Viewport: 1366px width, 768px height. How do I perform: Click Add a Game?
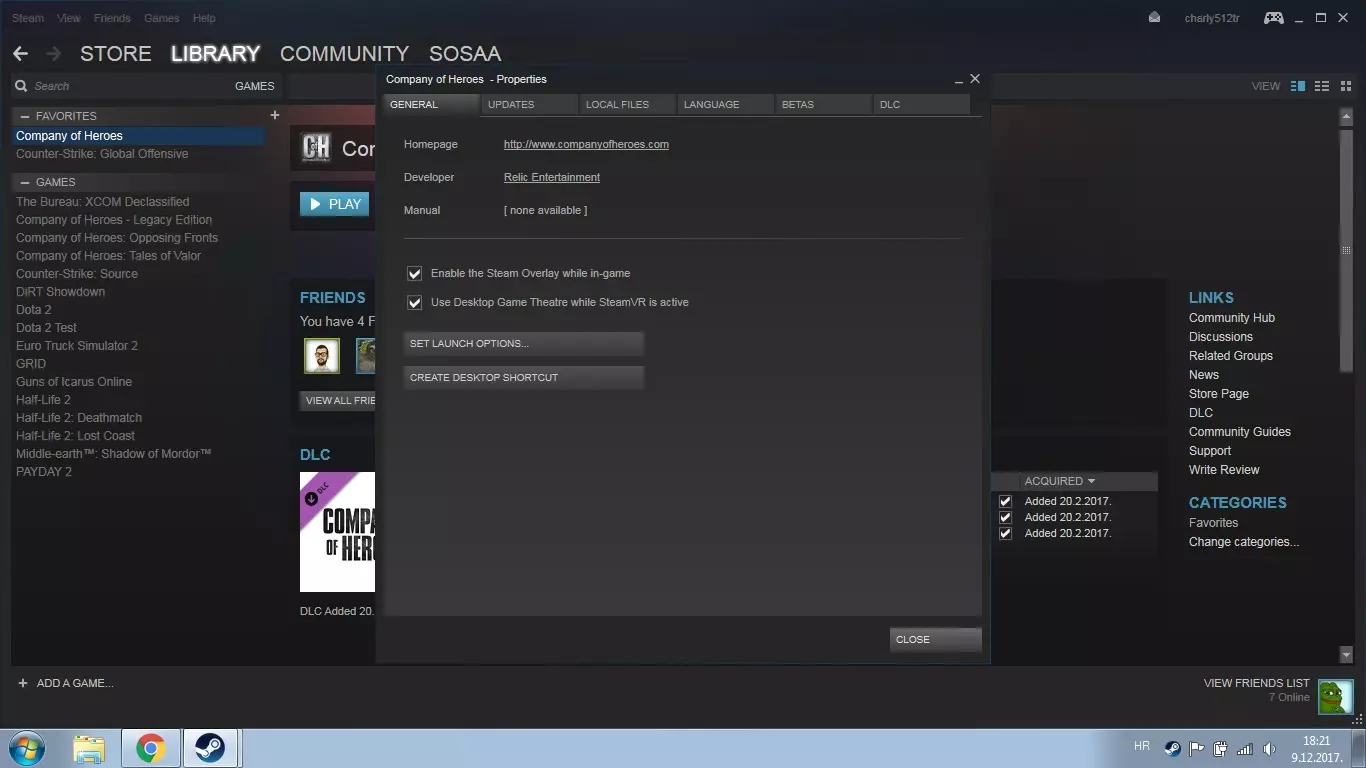click(75, 683)
